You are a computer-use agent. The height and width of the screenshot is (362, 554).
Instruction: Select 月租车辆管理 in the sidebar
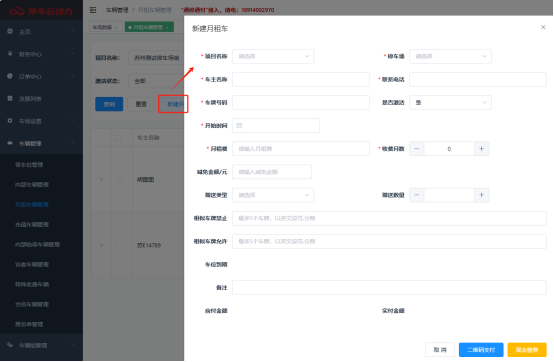pyautogui.click(x=32, y=204)
